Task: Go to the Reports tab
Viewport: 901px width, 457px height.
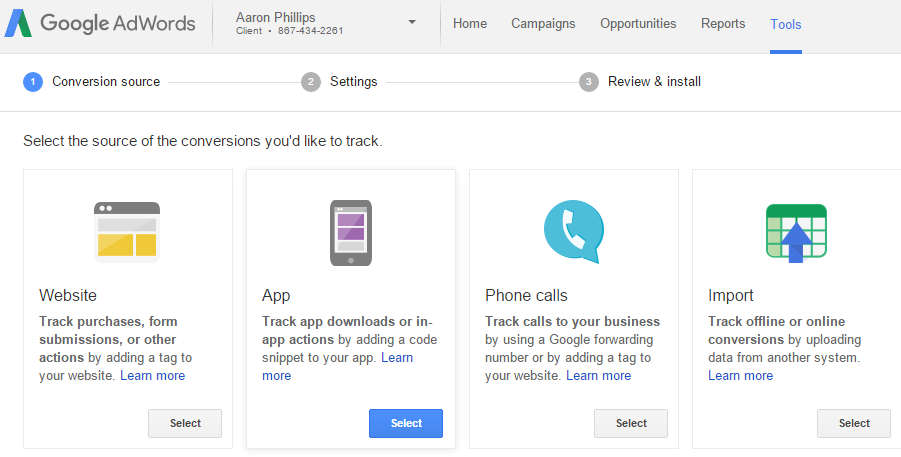Action: pos(723,24)
